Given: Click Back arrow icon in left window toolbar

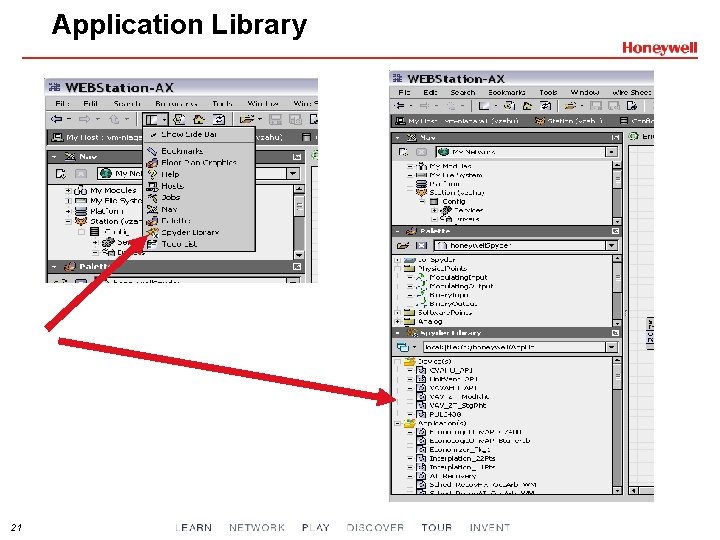Looking at the screenshot, I should point(56,119).
